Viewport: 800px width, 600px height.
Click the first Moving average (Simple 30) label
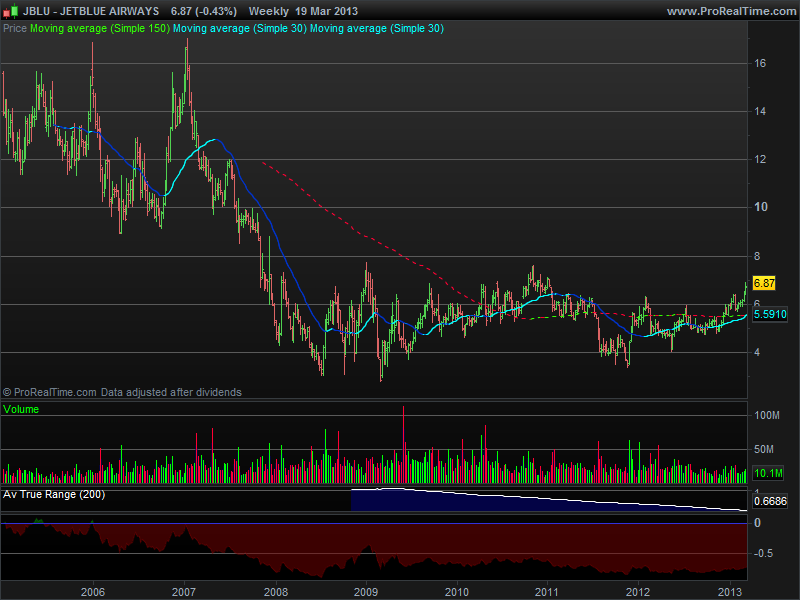tap(239, 29)
